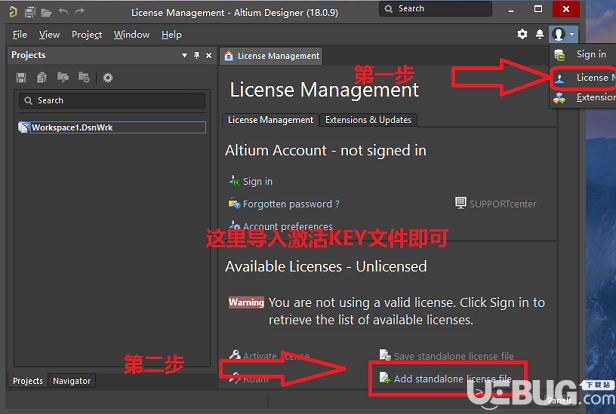Click the Save icon in Projects panel toolbar
This screenshot has height=414, width=616.
(21, 77)
